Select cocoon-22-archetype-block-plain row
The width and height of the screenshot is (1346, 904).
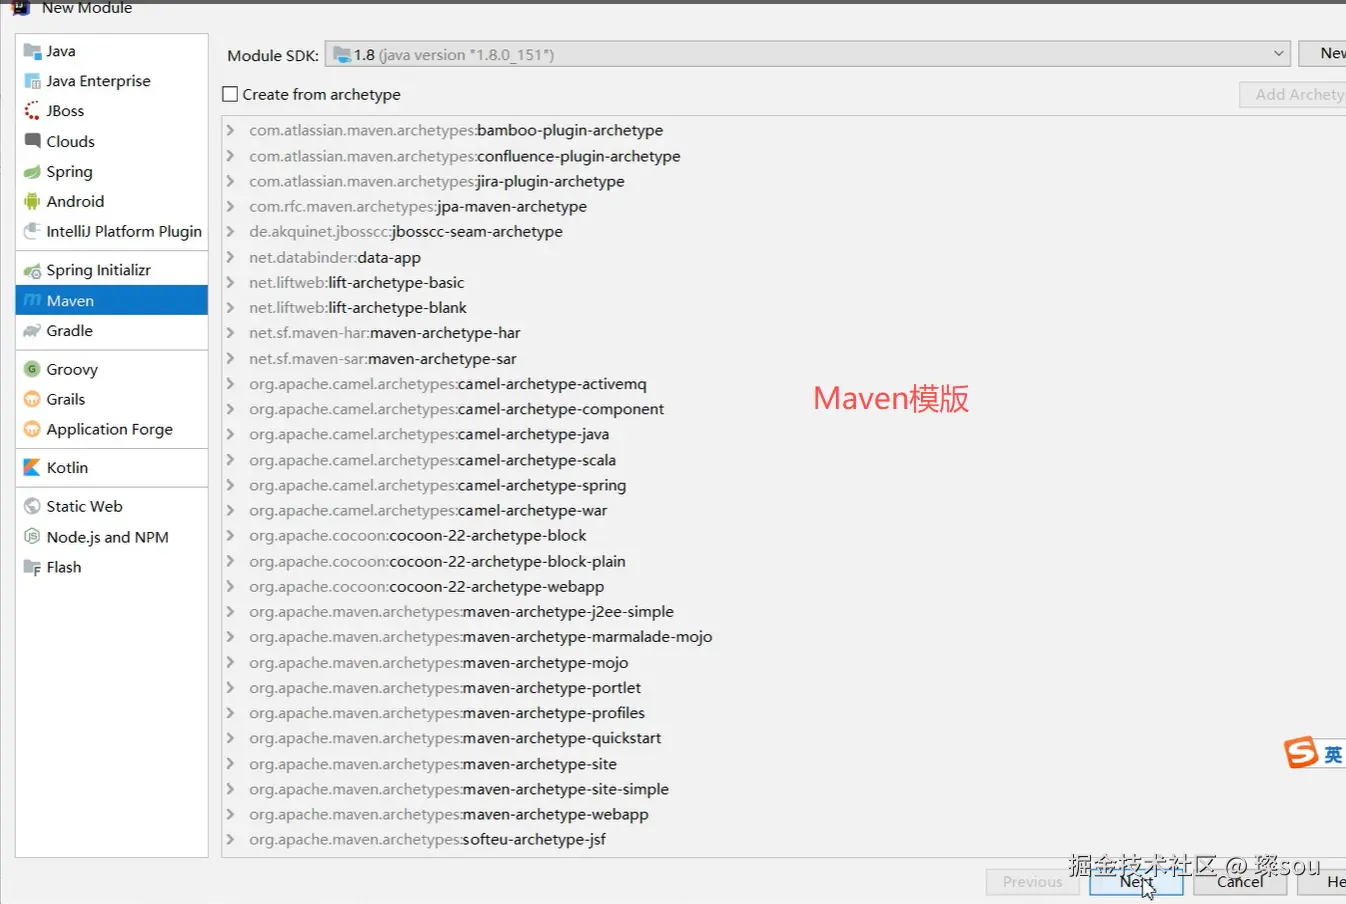coord(784,561)
